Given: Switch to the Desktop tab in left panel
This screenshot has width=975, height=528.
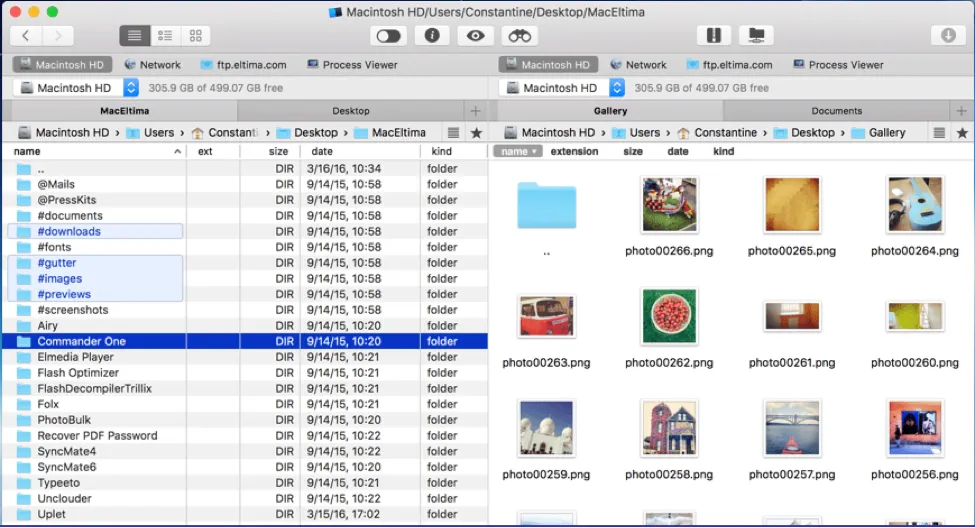Looking at the screenshot, I should tap(351, 111).
